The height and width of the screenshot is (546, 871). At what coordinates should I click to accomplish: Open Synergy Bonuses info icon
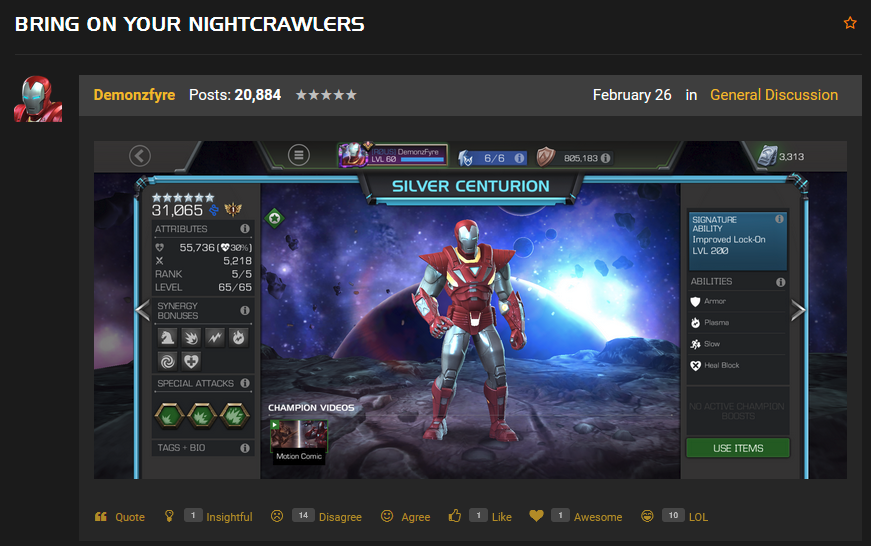245,310
